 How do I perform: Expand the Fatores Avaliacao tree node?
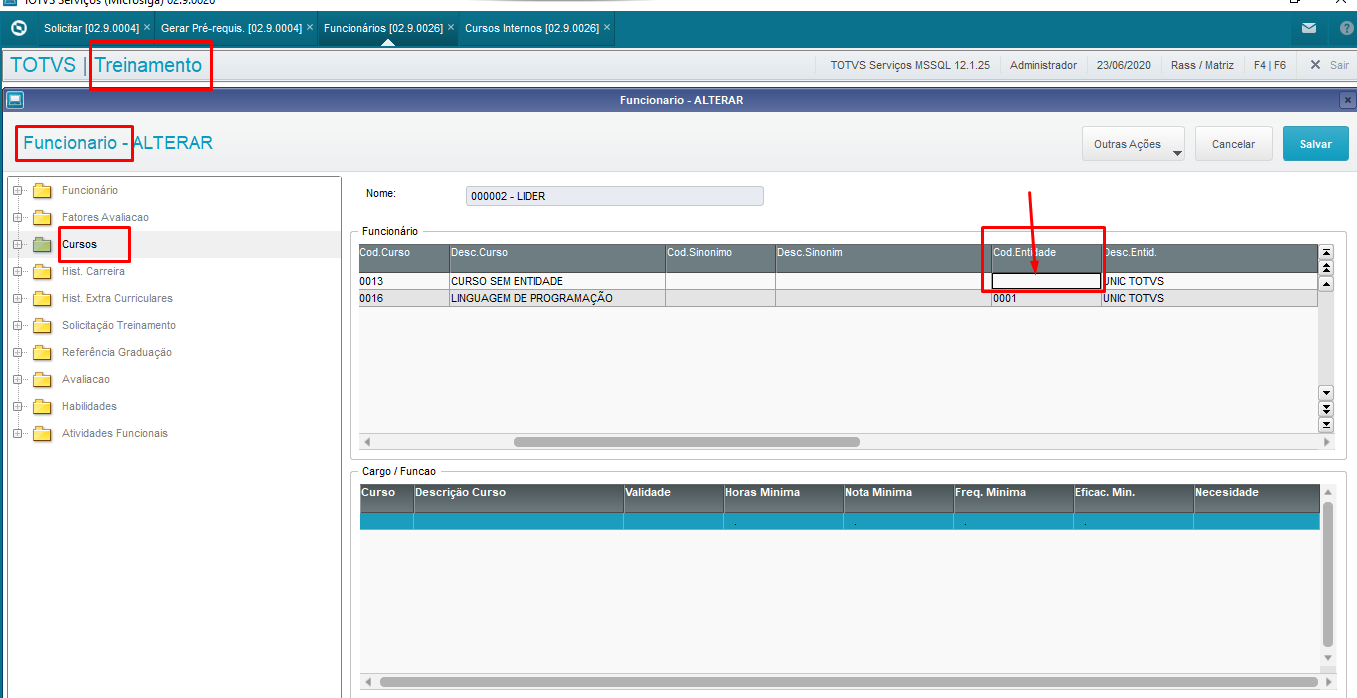click(16, 217)
